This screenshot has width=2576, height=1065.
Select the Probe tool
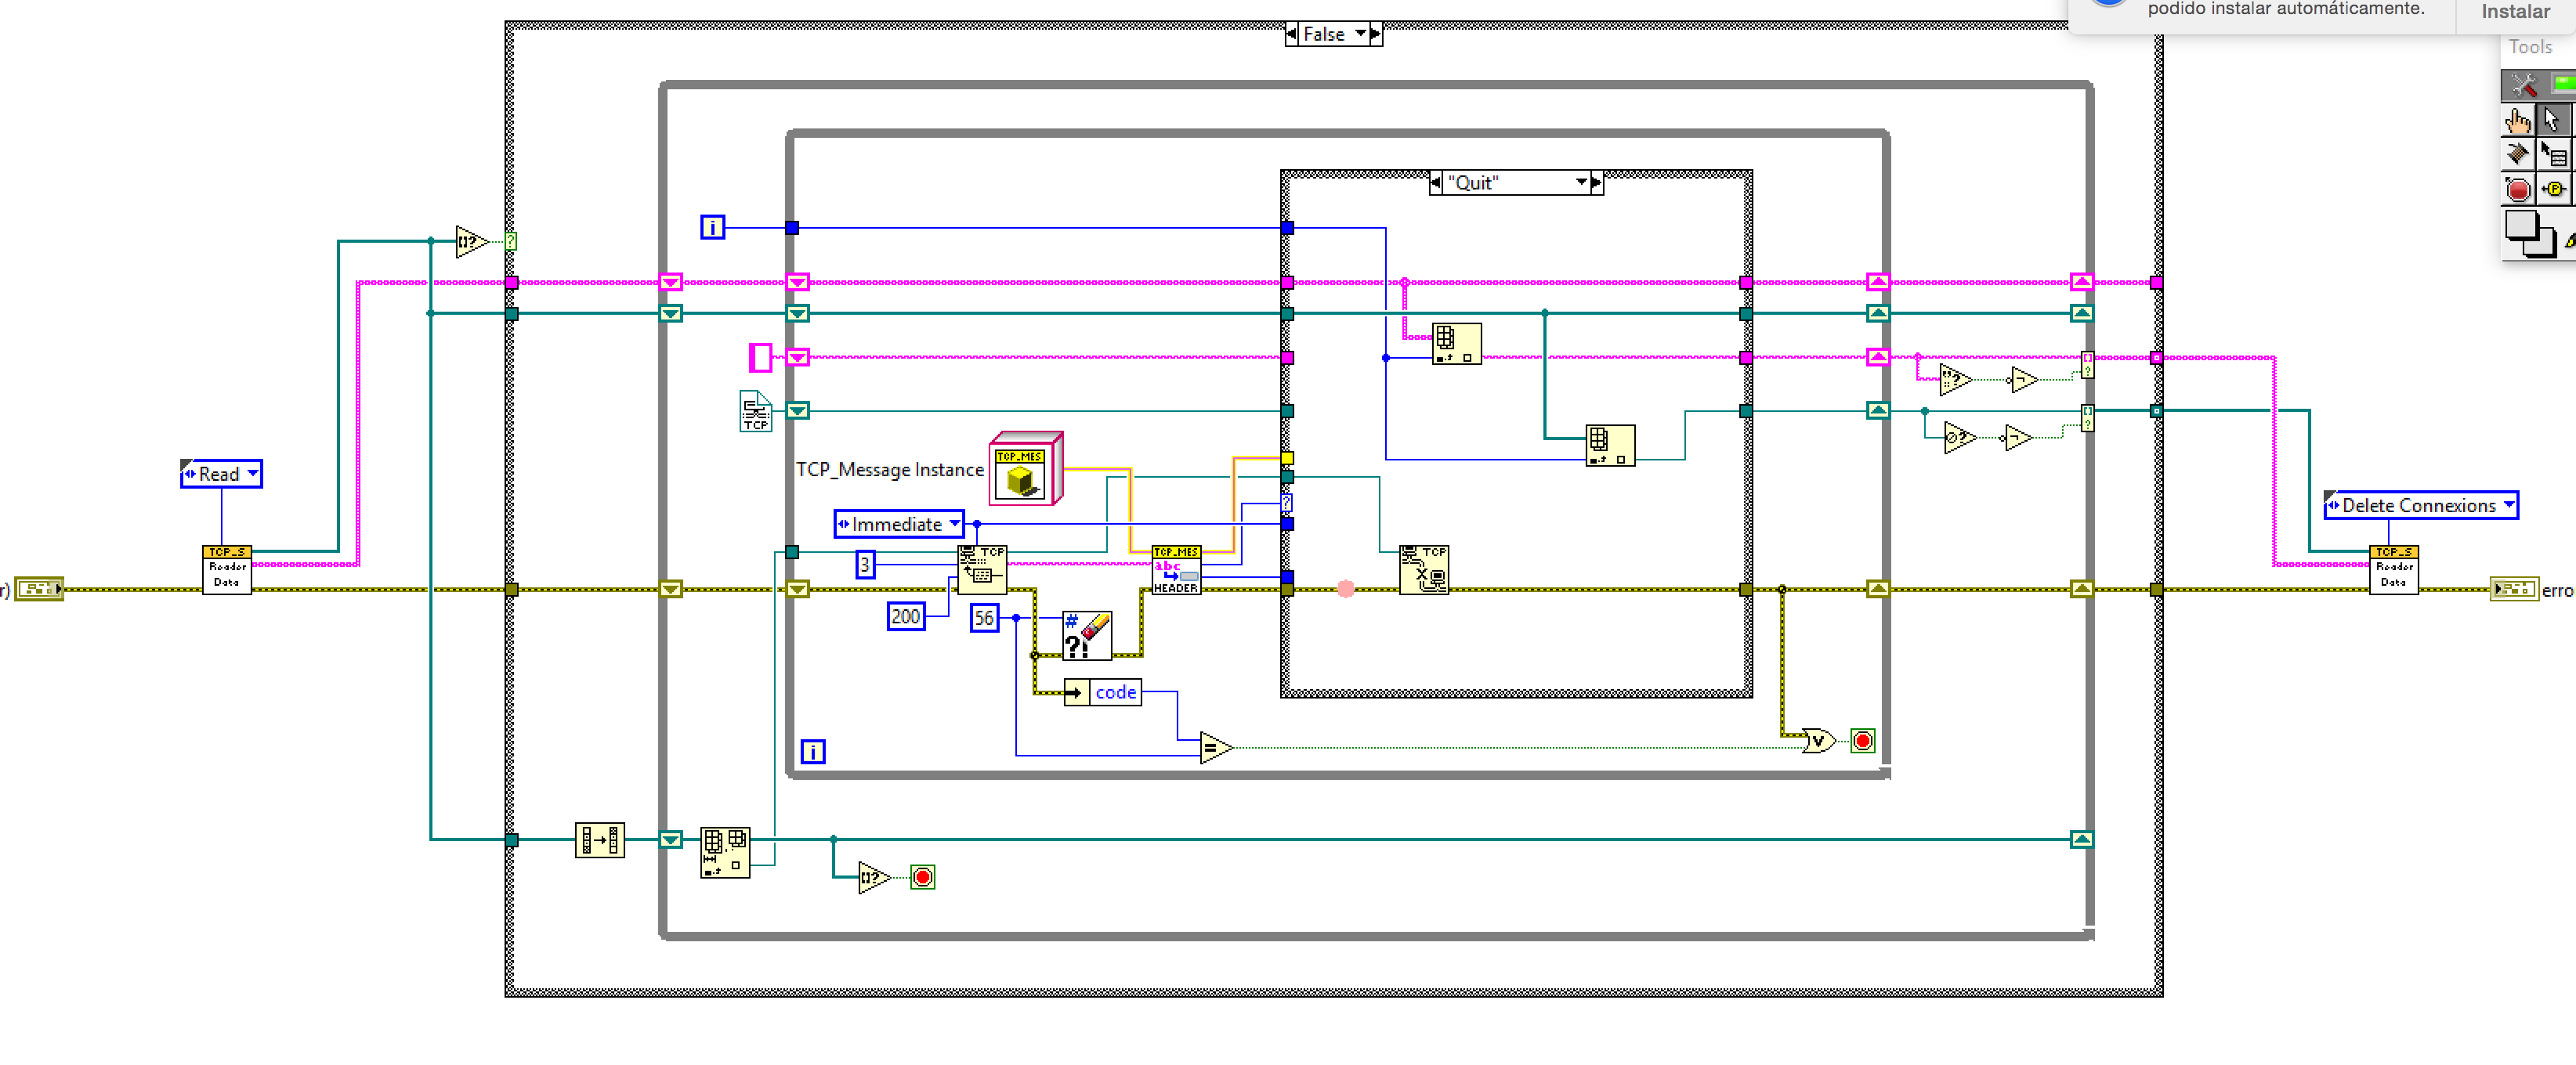click(x=2553, y=188)
